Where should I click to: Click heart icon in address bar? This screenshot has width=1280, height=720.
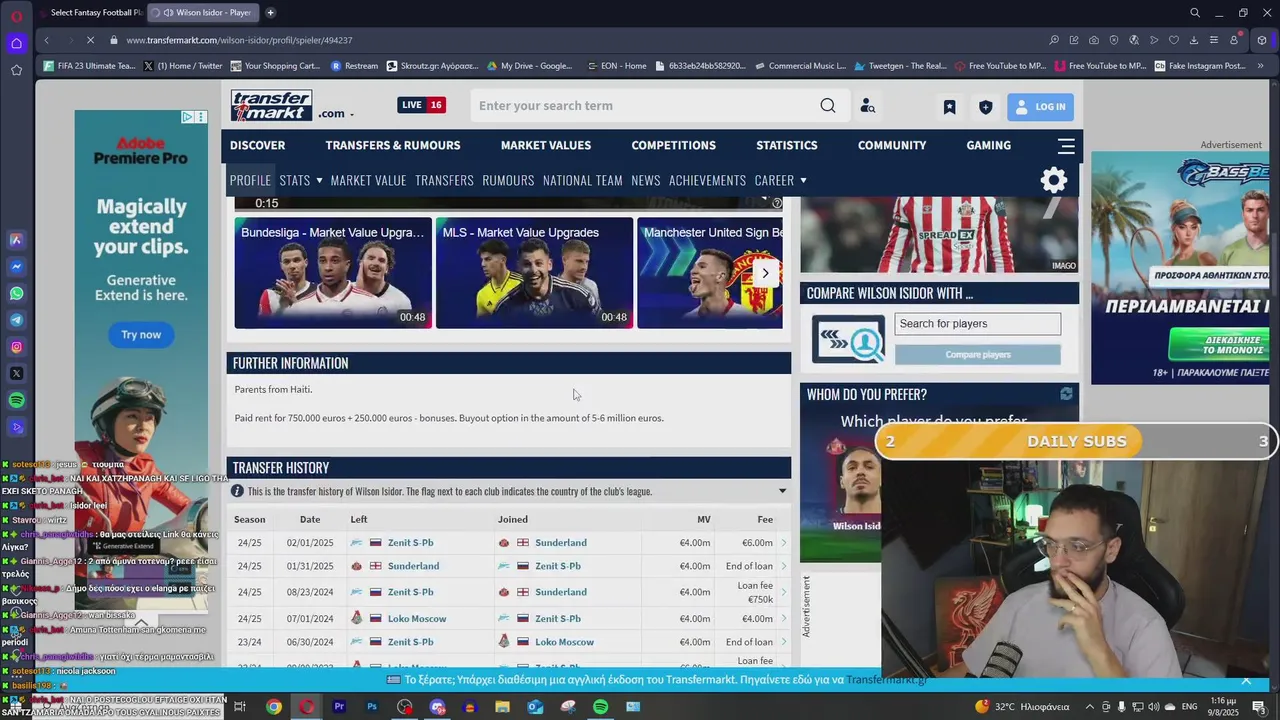1174,40
